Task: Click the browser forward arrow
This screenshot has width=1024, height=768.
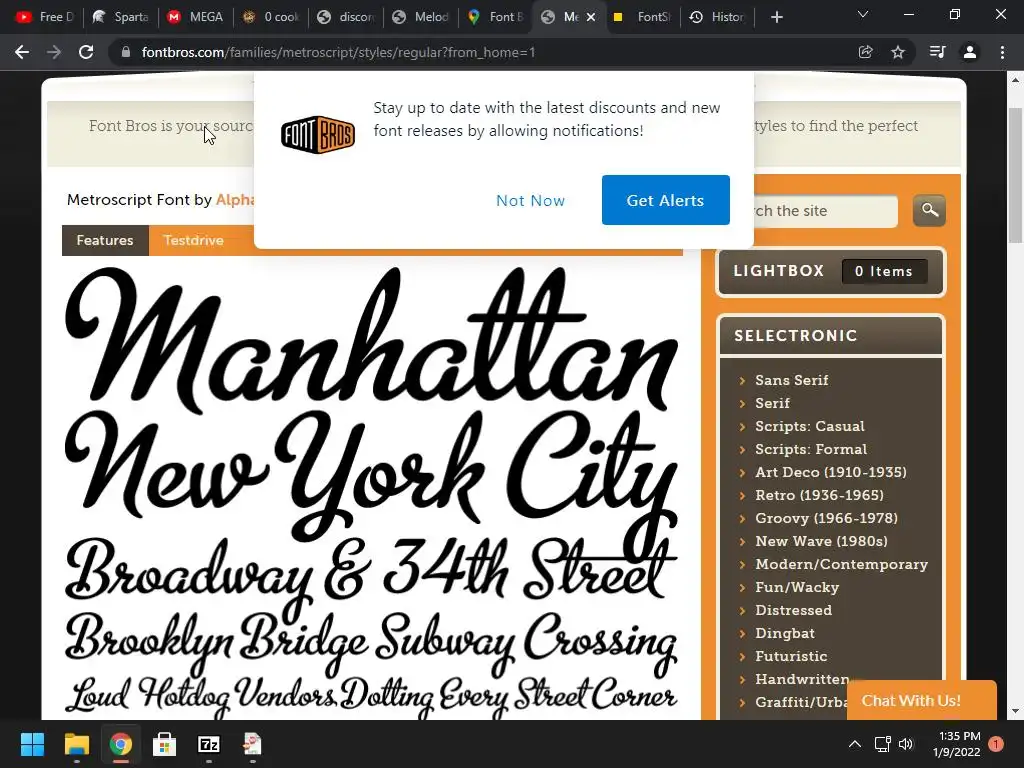Action: 54,52
